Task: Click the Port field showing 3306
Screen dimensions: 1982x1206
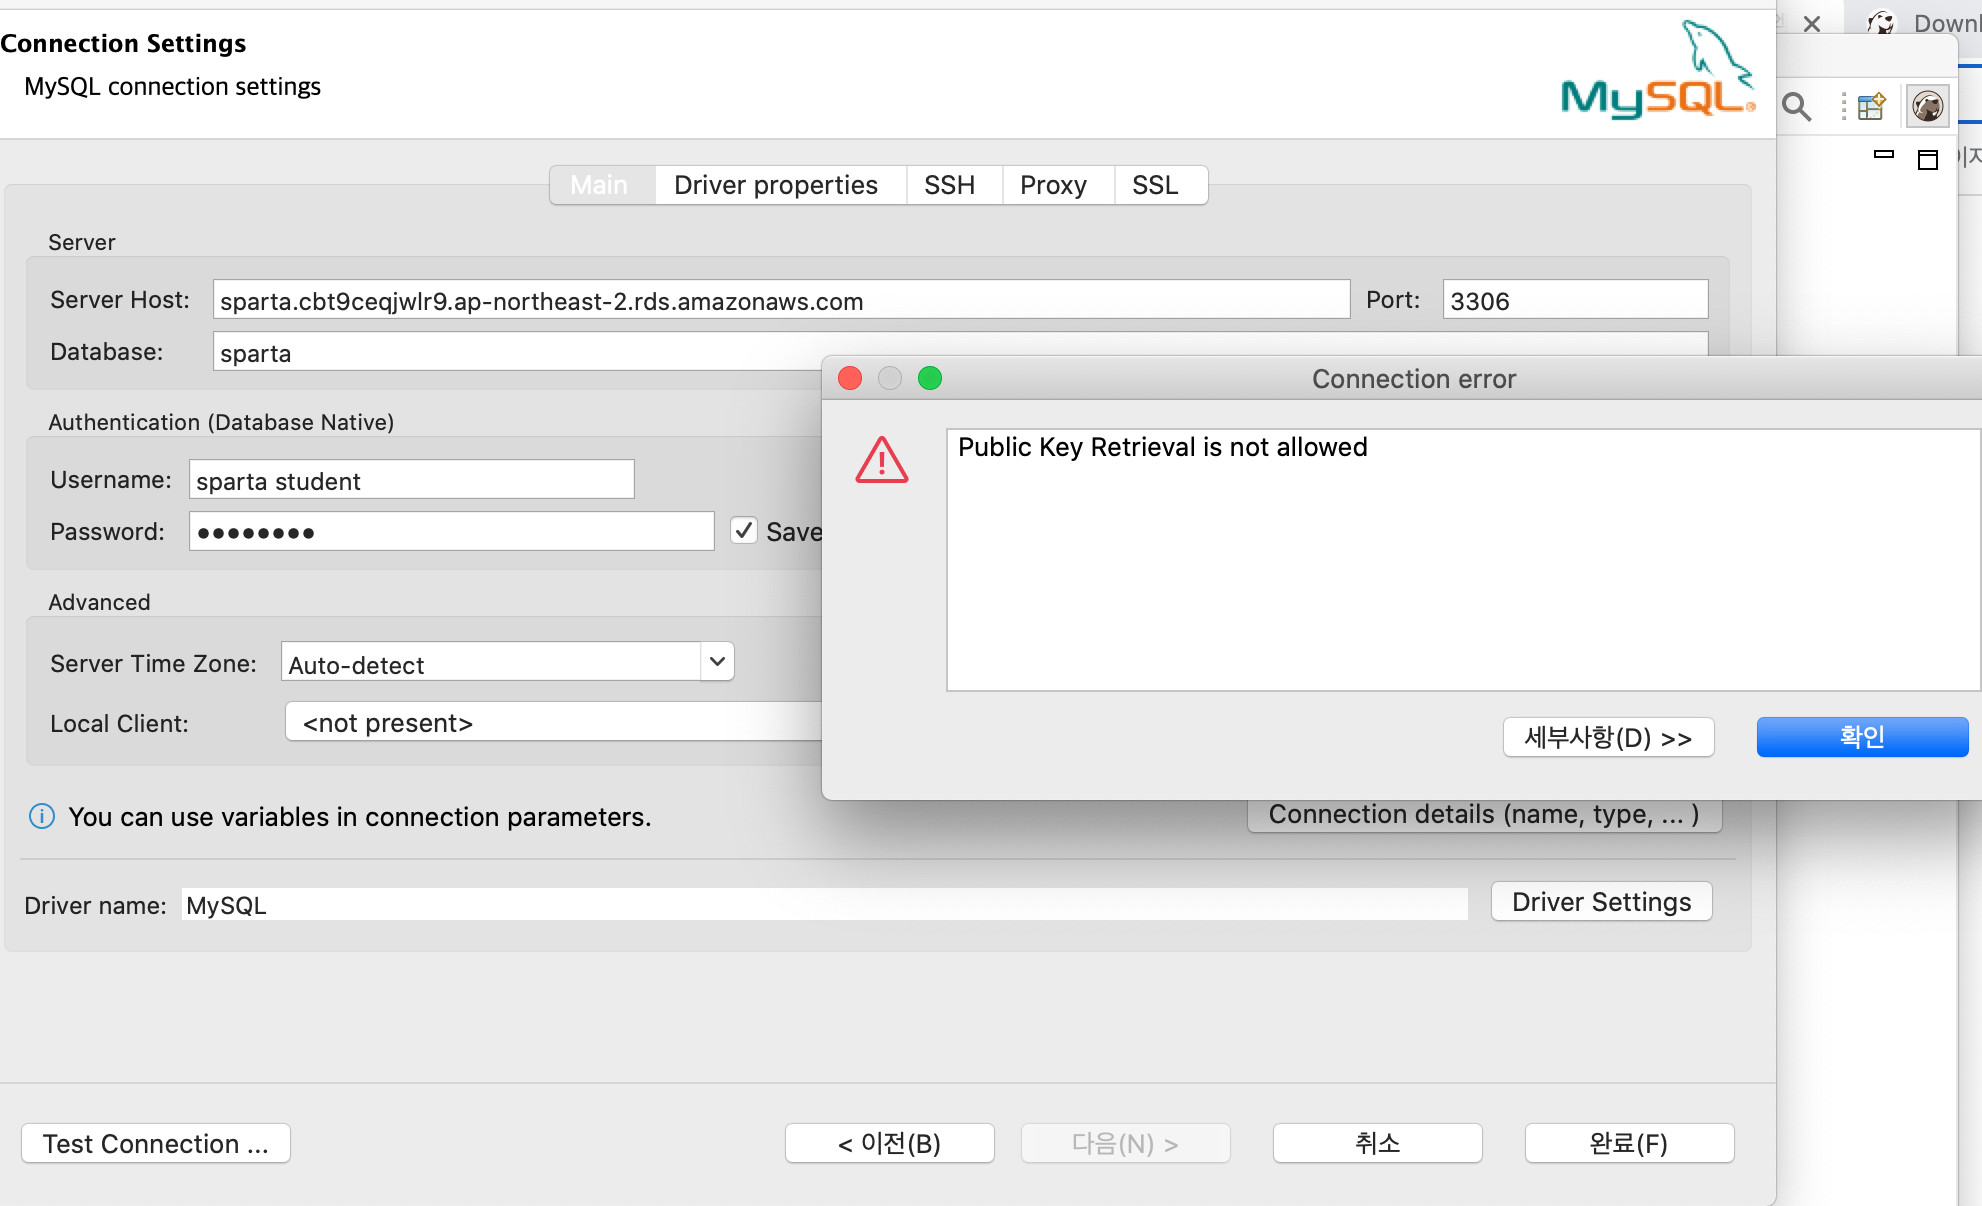Action: (x=1575, y=300)
